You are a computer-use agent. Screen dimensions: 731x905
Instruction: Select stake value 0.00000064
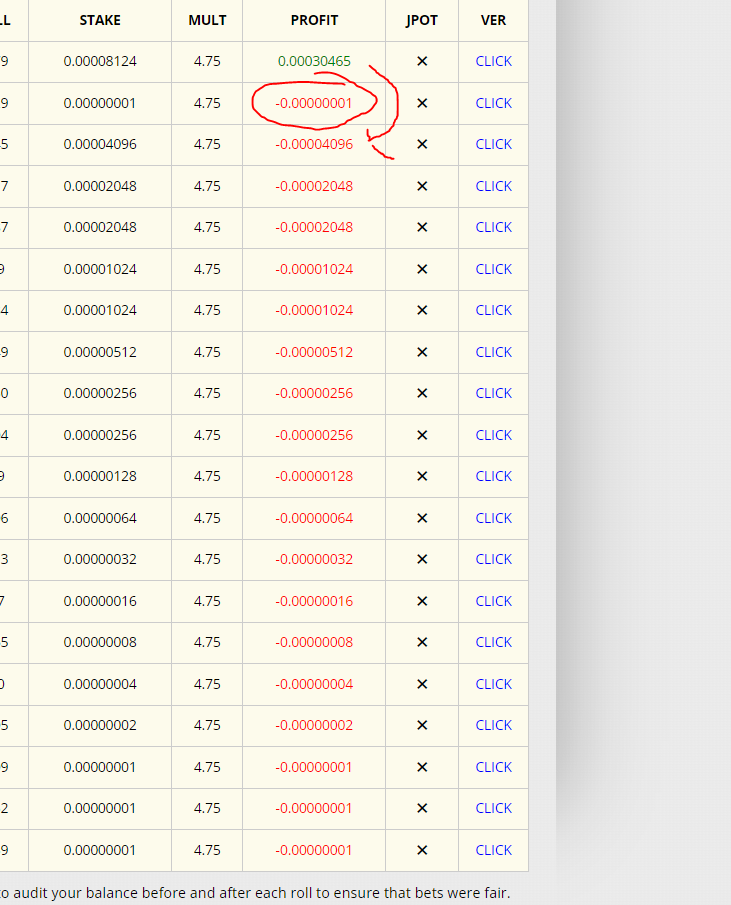[100, 518]
